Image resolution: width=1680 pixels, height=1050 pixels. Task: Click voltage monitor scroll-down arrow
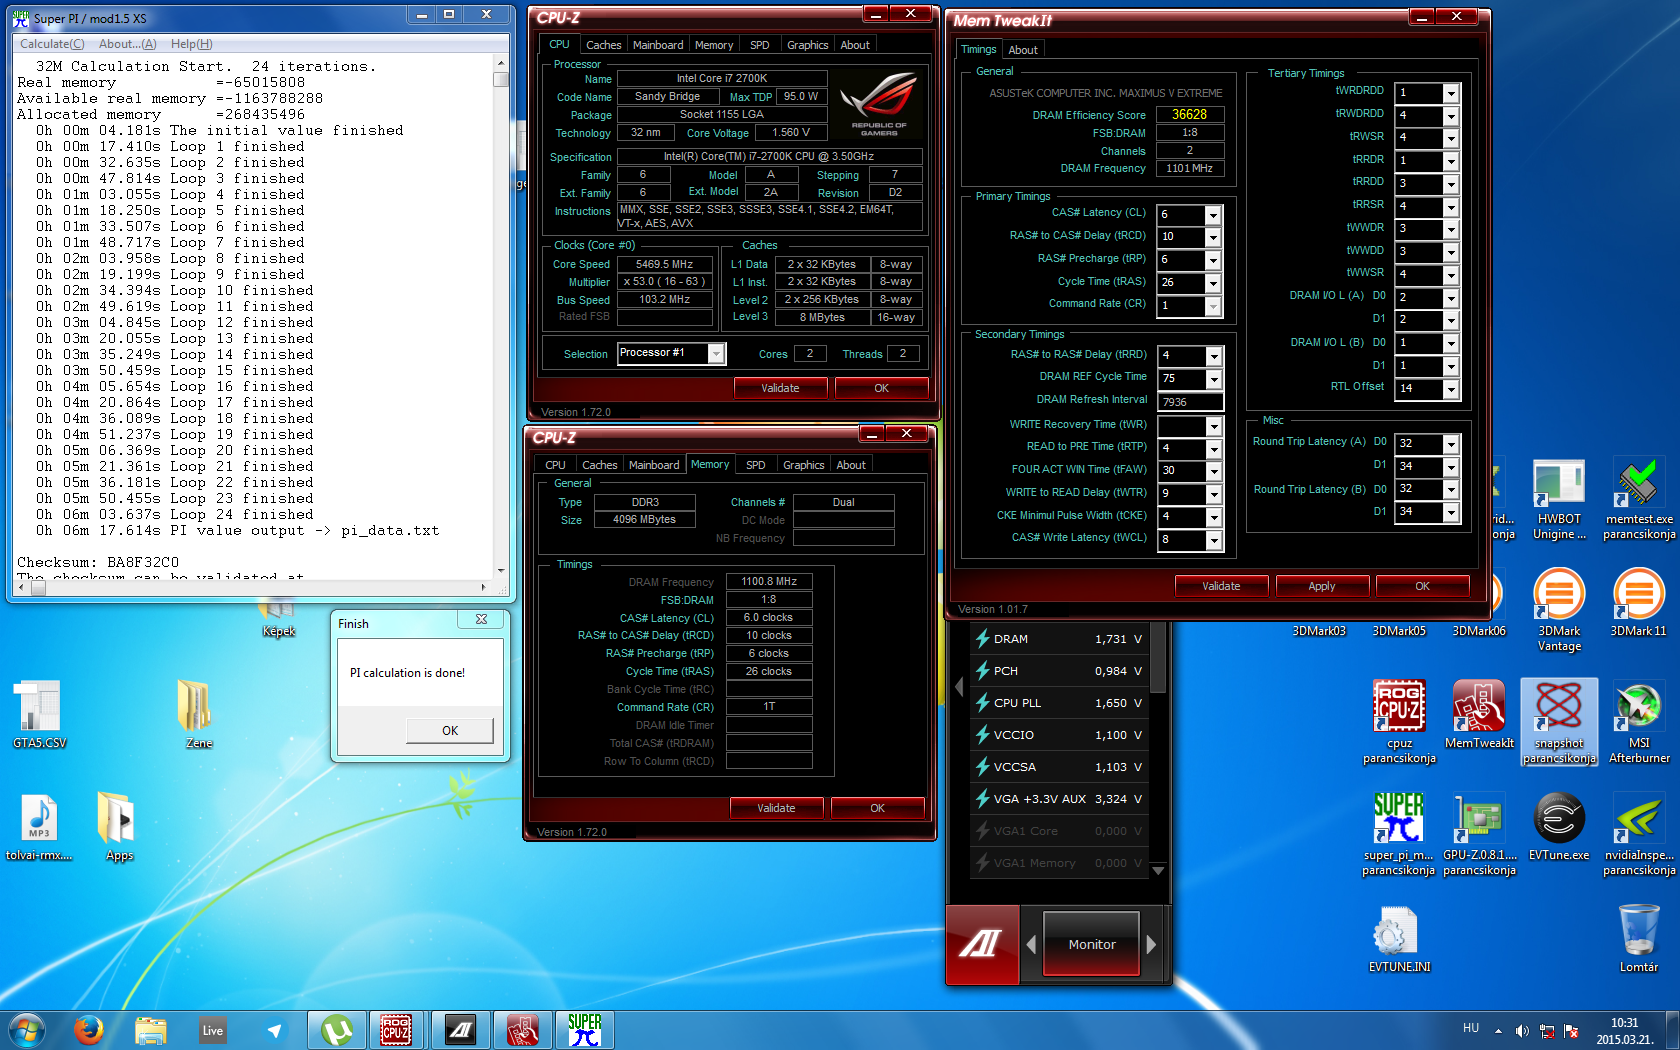(x=1158, y=871)
